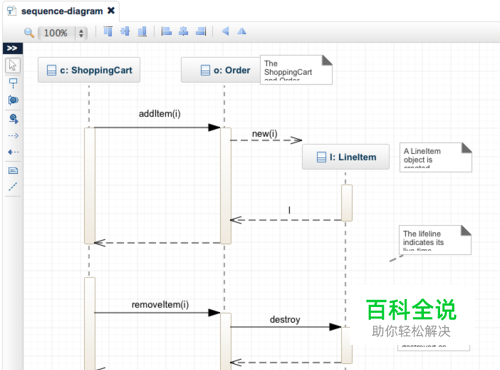
Task: Select the gear-like blue palette tool
Action: [13, 100]
